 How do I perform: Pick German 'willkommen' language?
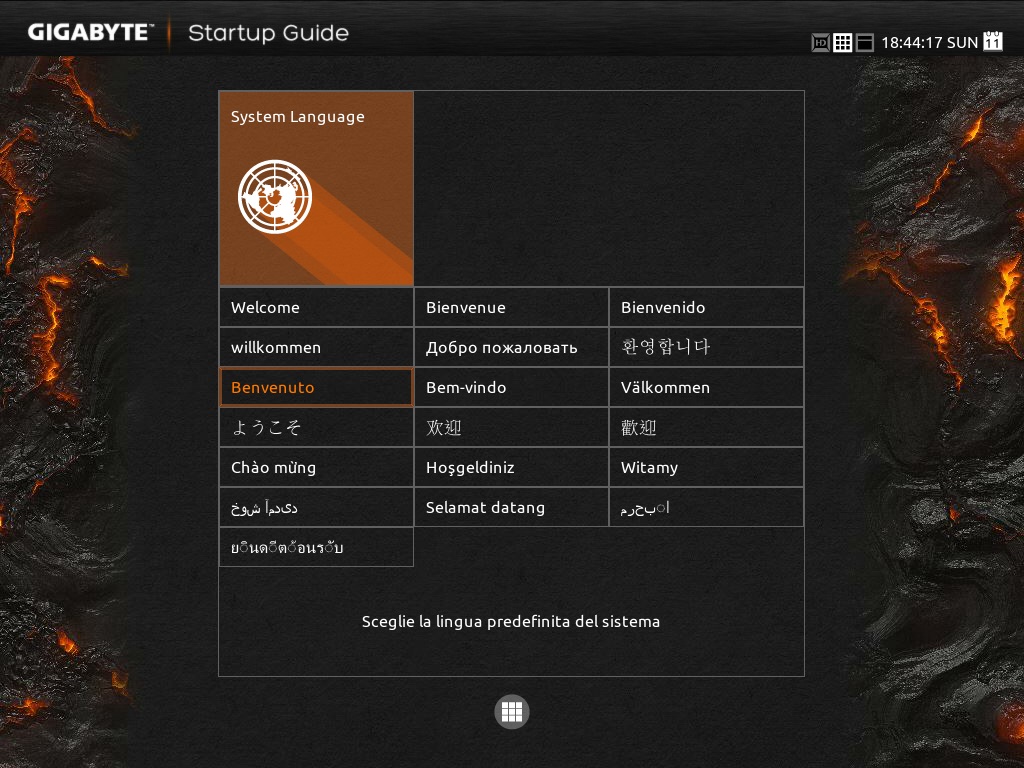click(316, 347)
